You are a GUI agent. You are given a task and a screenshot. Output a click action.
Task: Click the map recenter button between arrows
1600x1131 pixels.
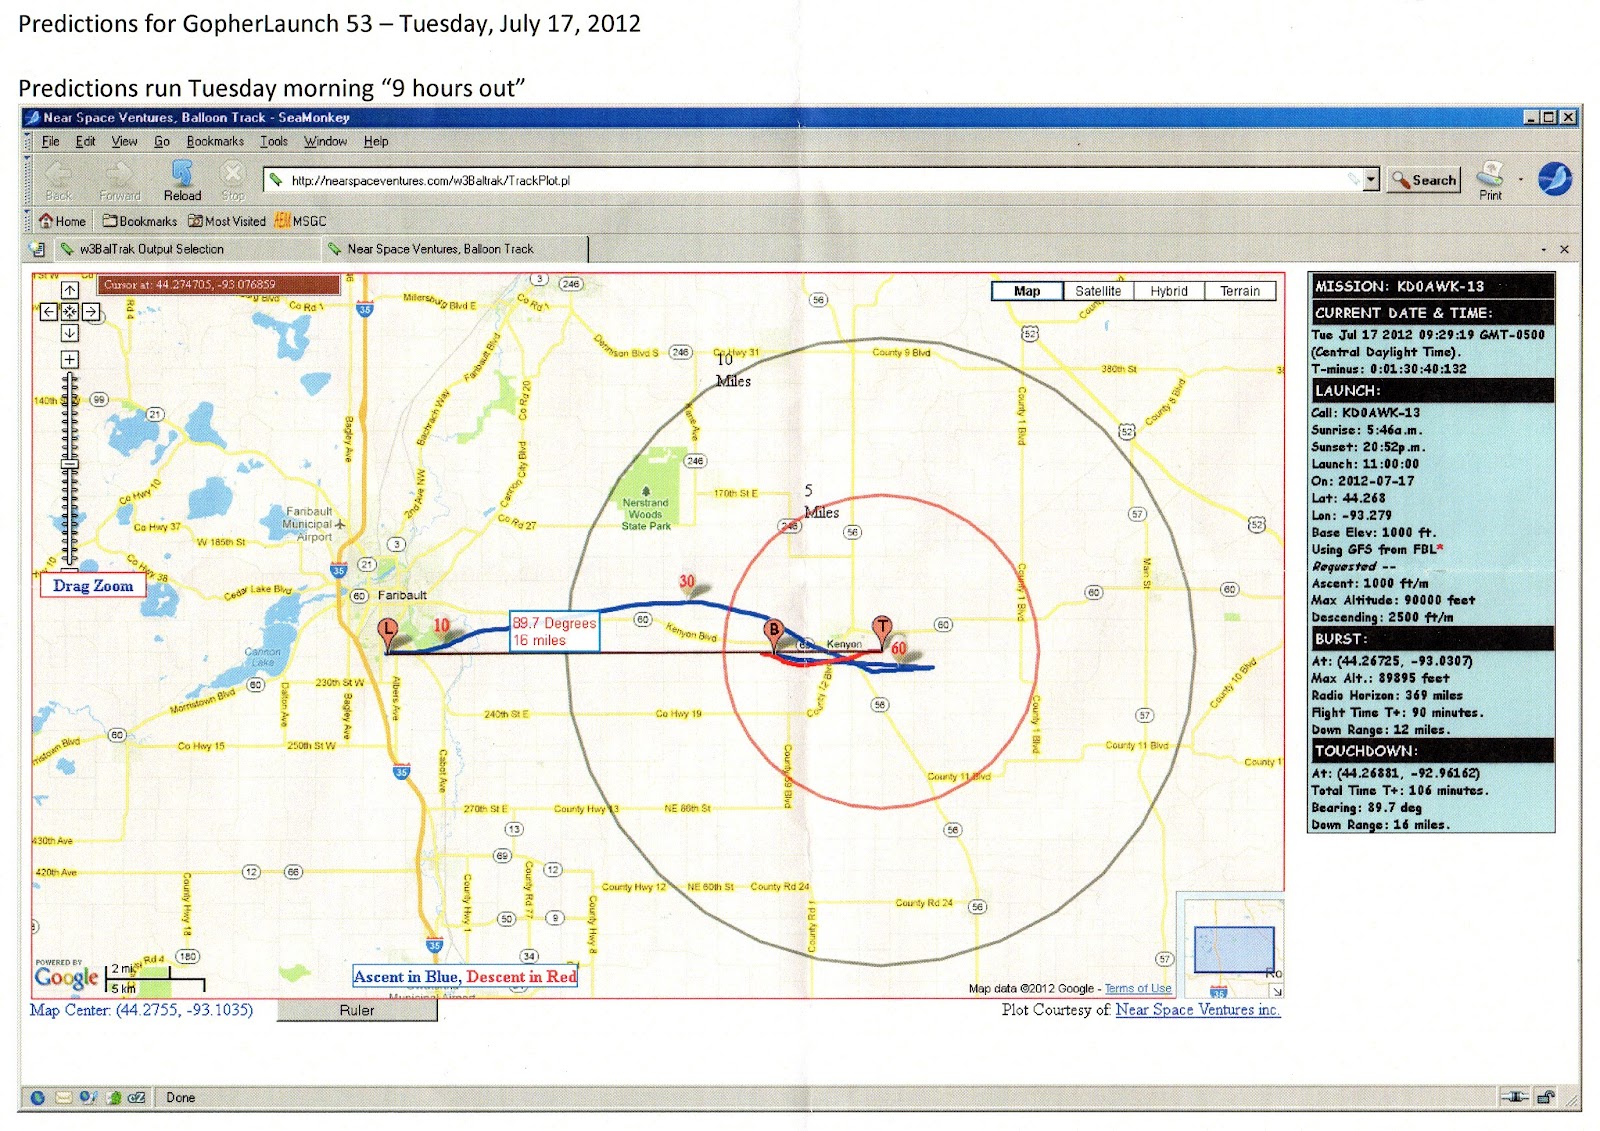click(70, 312)
